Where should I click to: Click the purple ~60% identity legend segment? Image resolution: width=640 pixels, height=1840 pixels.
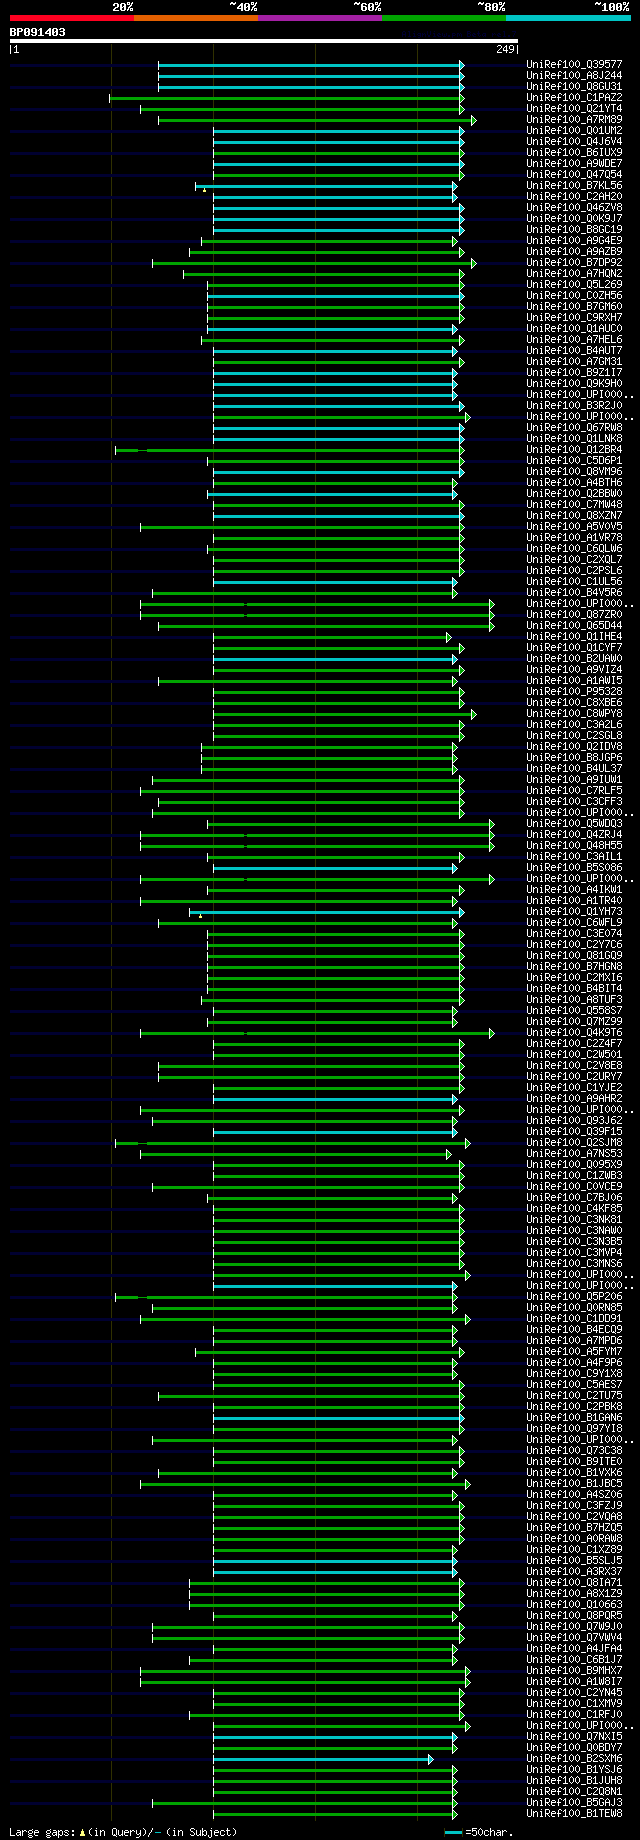[320, 18]
